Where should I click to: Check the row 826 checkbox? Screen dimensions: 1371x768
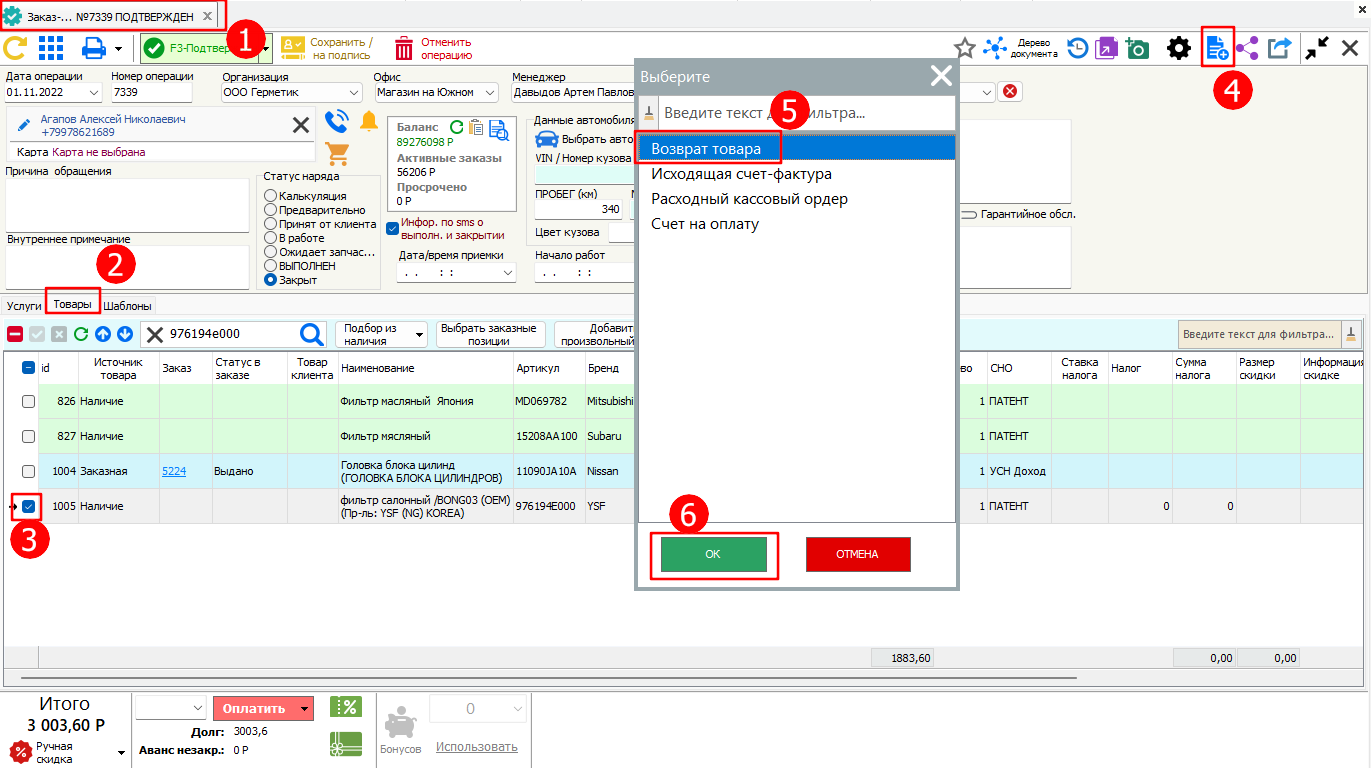coord(28,401)
